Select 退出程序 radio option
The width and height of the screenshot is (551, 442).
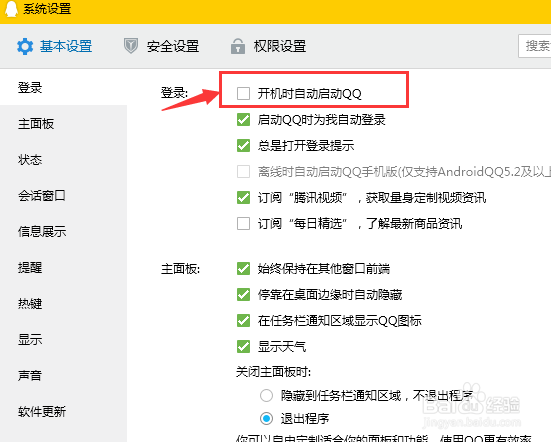[266, 418]
